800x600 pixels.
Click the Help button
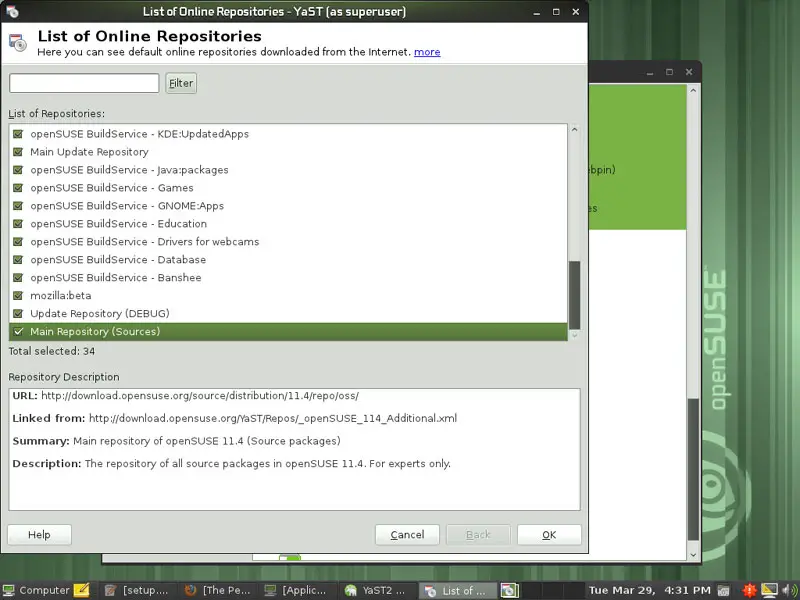point(39,535)
